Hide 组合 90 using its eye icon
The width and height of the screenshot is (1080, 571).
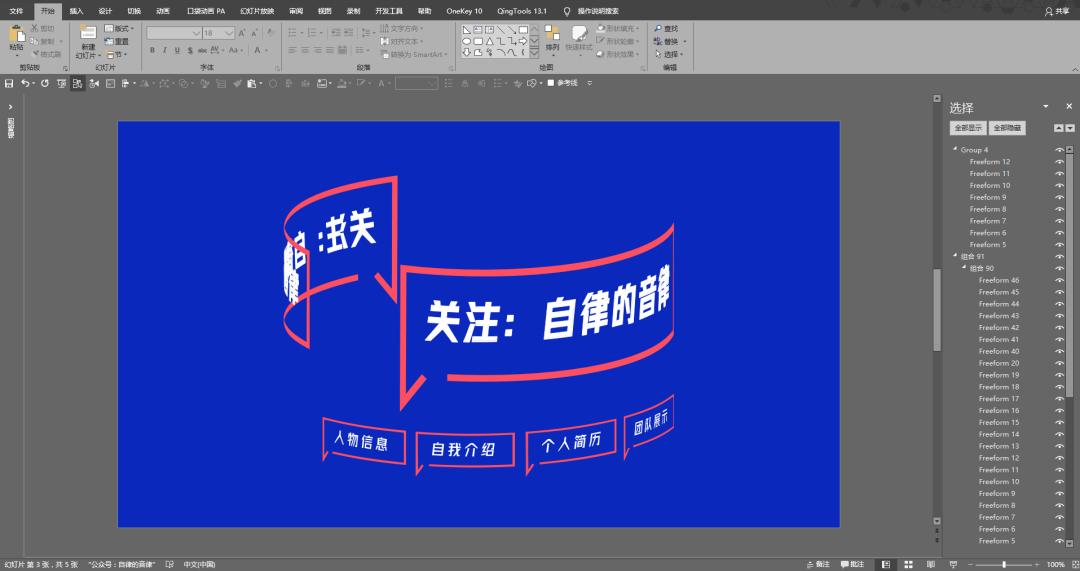pyautogui.click(x=1059, y=269)
